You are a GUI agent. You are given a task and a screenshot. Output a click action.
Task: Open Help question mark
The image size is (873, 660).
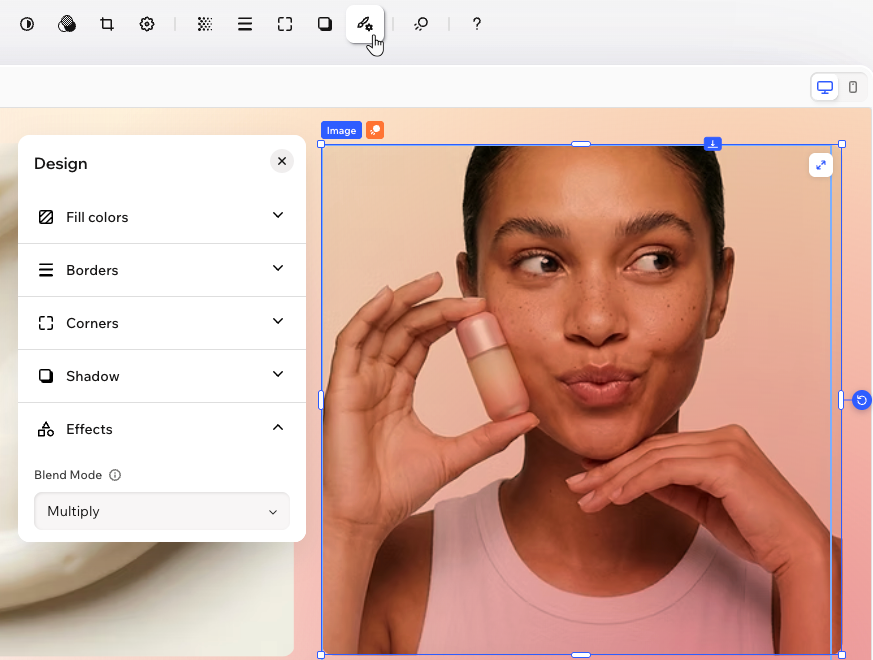coord(477,24)
